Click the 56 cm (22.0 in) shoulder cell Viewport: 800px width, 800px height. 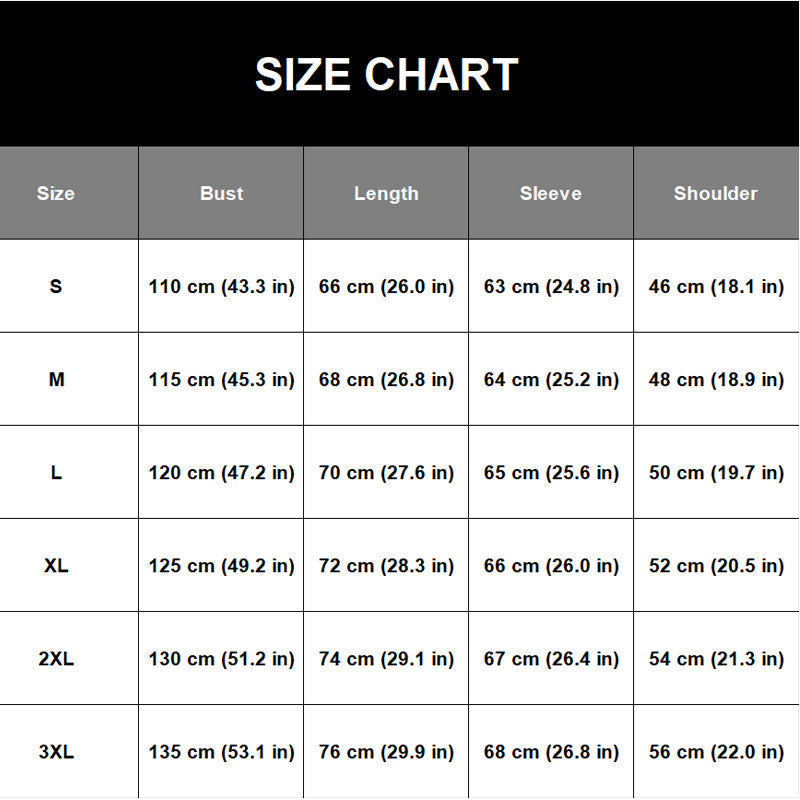tap(716, 753)
